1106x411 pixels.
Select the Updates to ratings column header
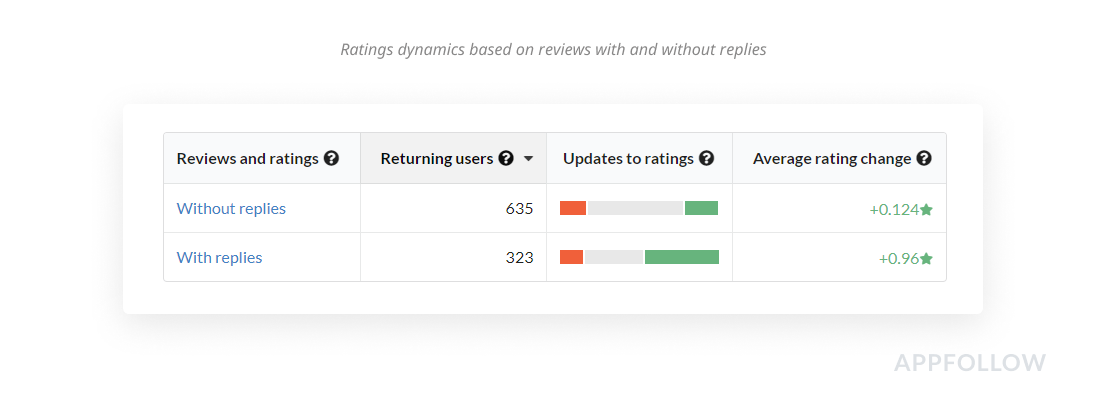point(628,158)
